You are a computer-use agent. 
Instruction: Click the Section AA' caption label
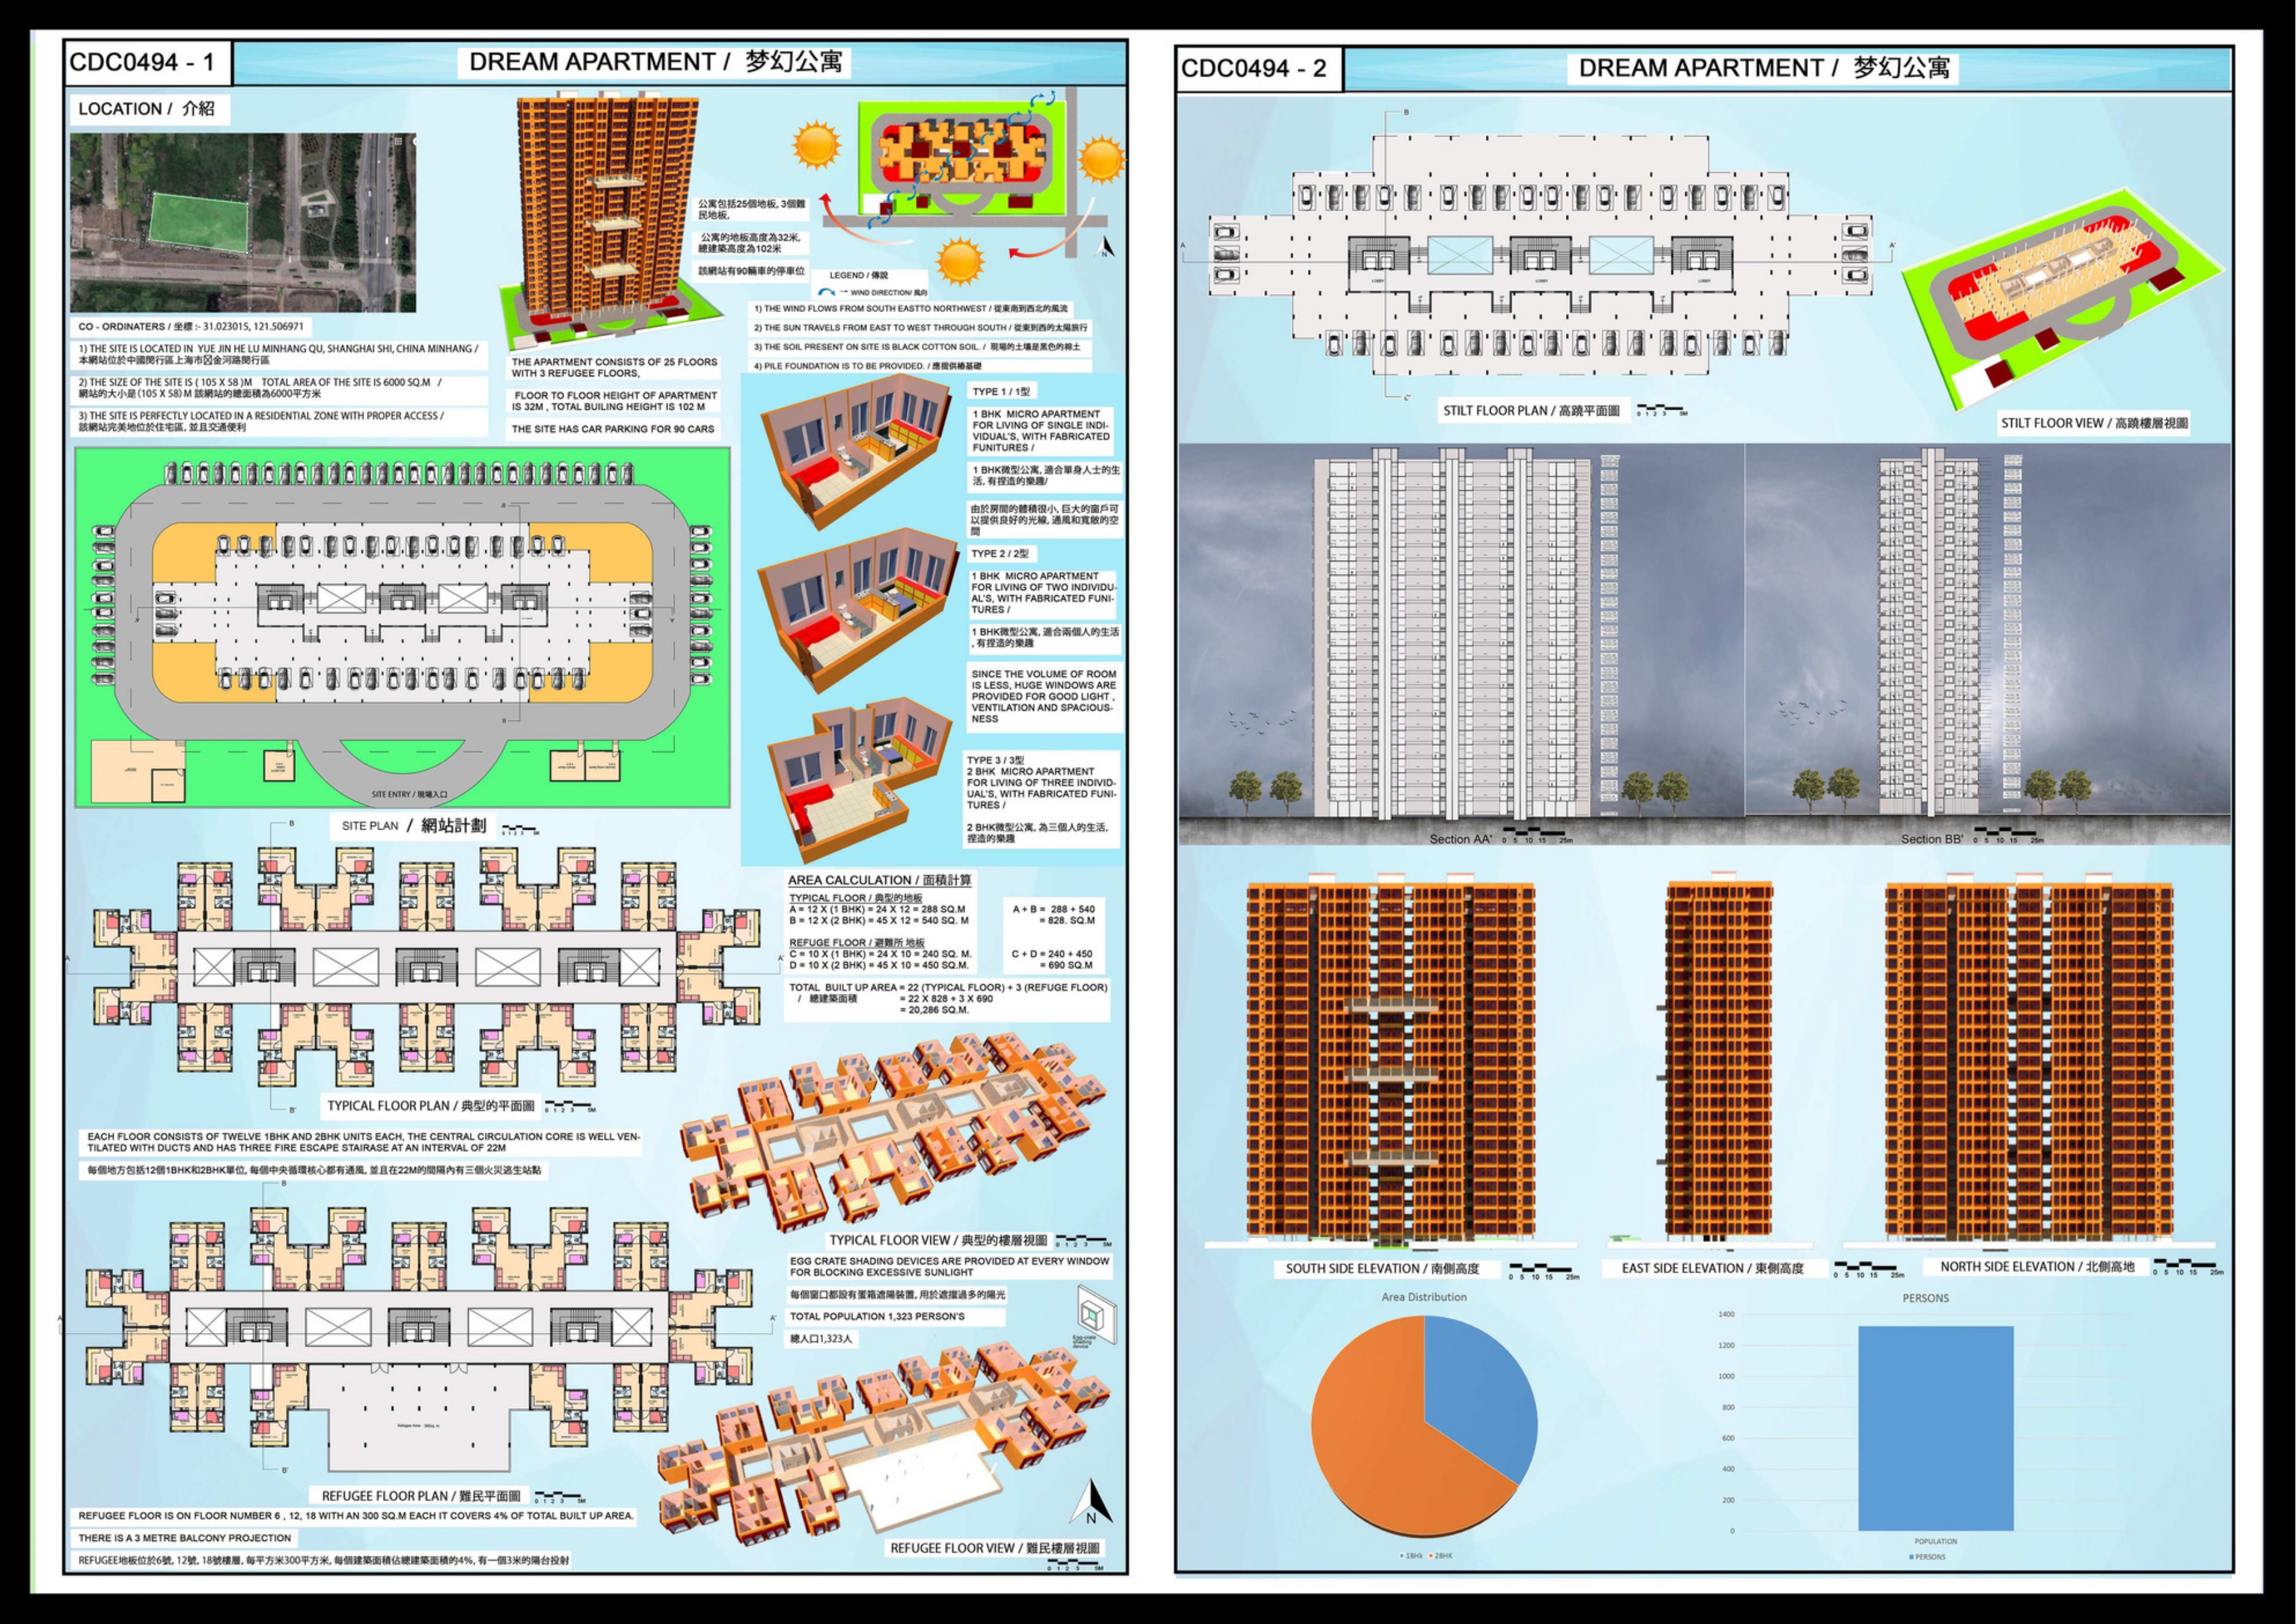point(1460,839)
